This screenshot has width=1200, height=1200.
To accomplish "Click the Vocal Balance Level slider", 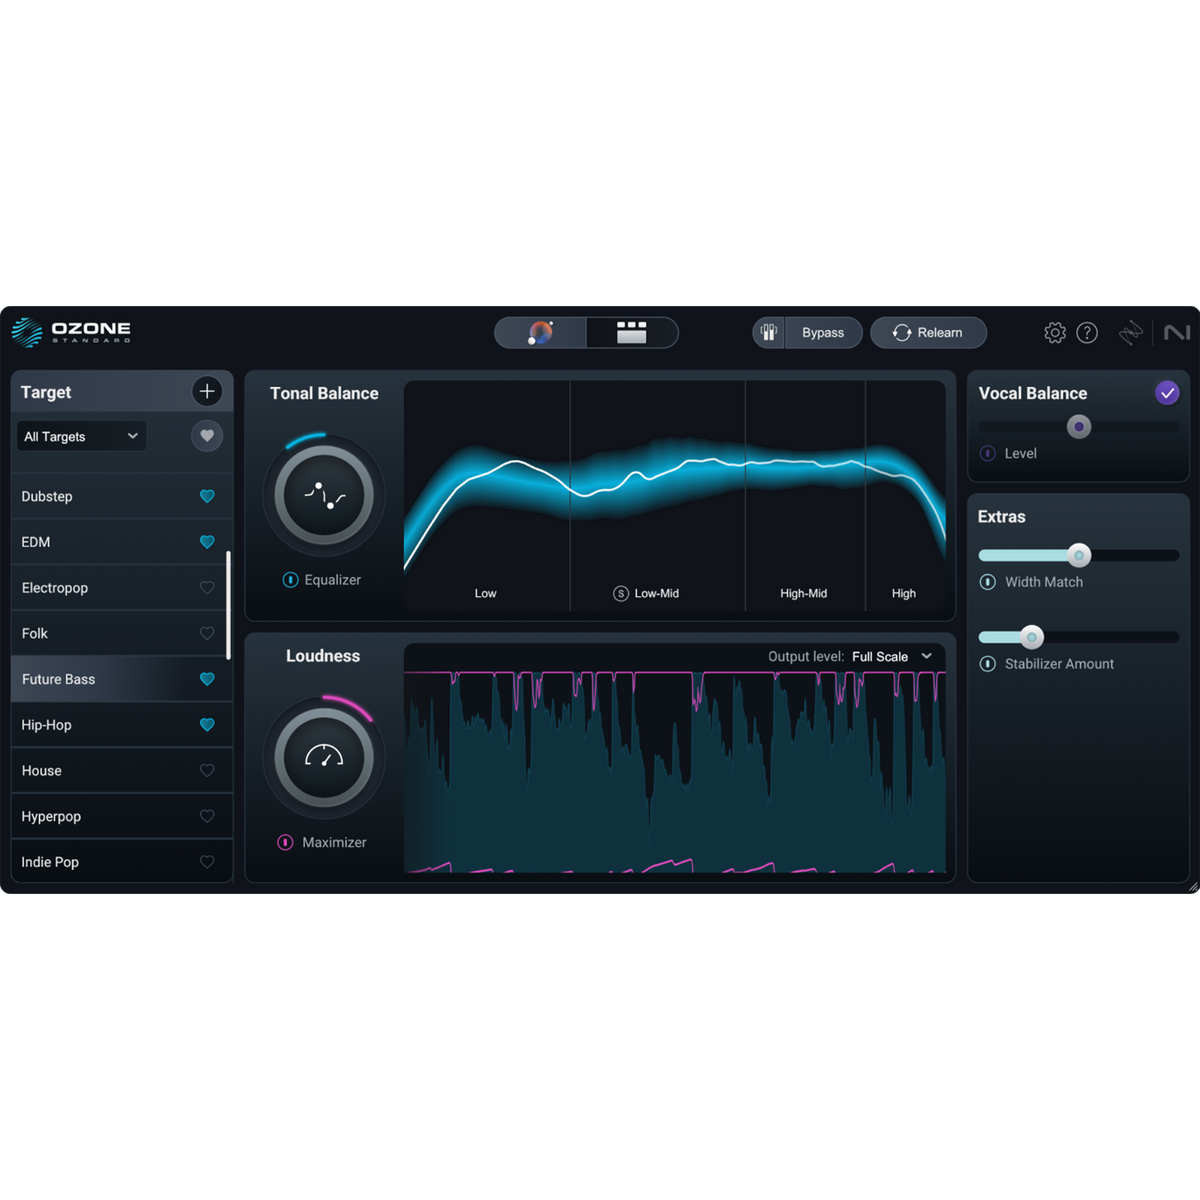I will coord(1079,427).
